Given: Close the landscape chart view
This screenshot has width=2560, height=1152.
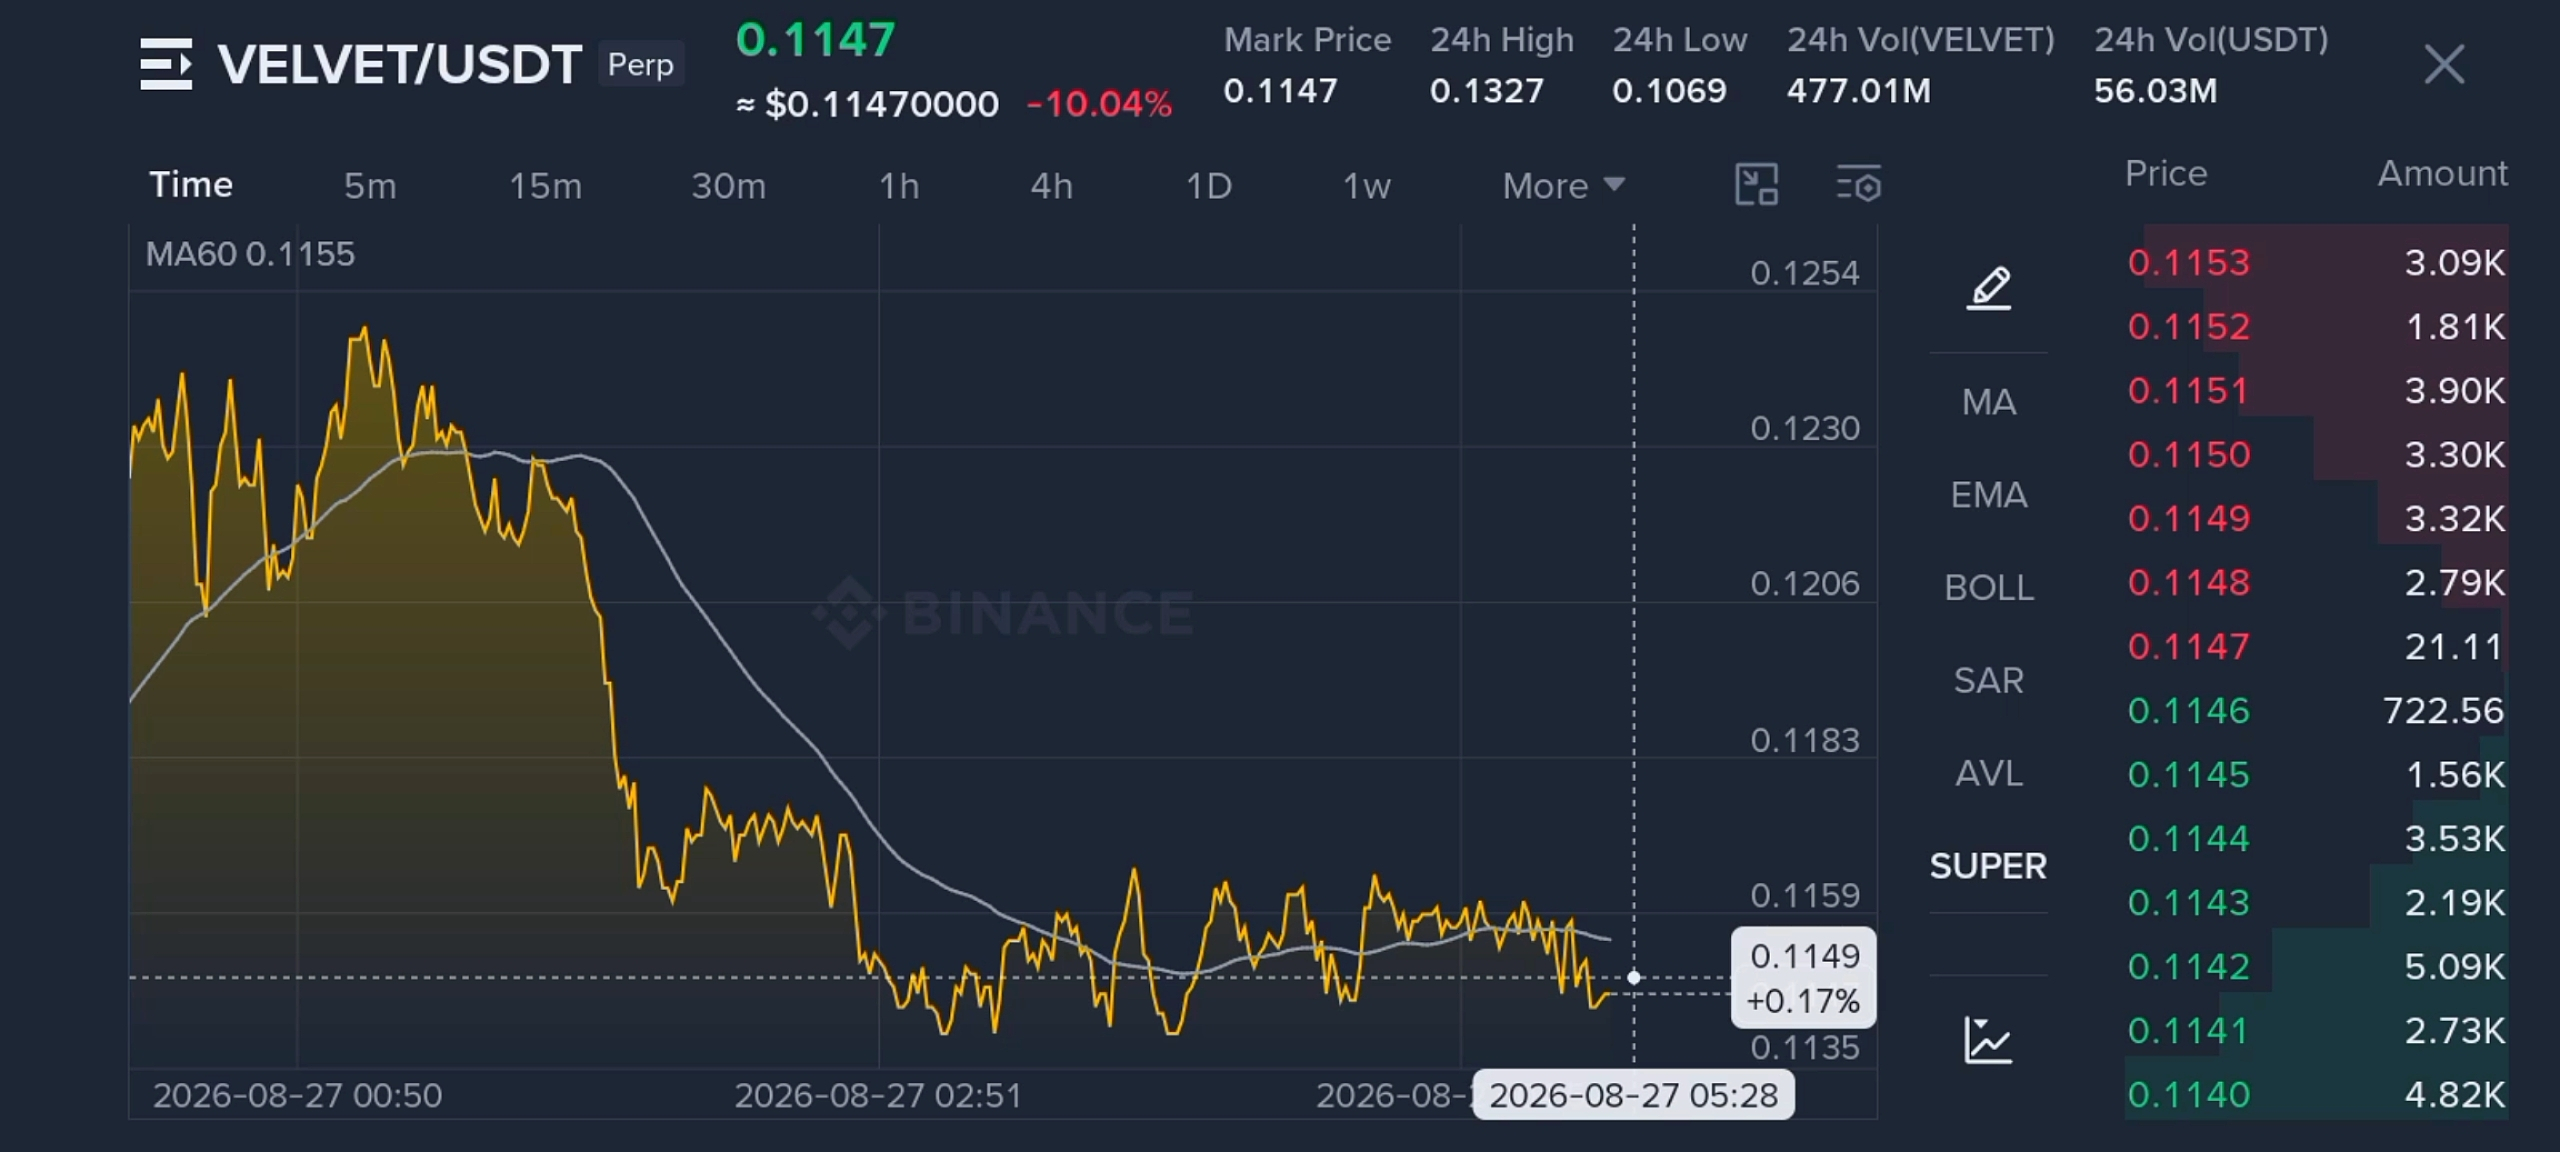Looking at the screenshot, I should (2444, 64).
